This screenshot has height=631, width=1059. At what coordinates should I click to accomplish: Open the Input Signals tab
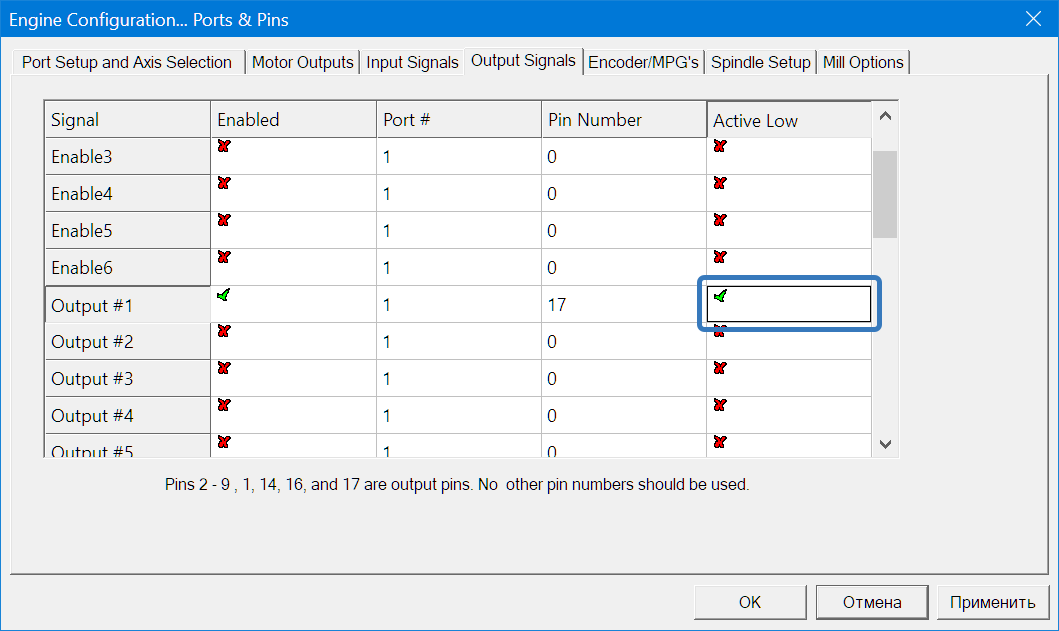tap(412, 62)
